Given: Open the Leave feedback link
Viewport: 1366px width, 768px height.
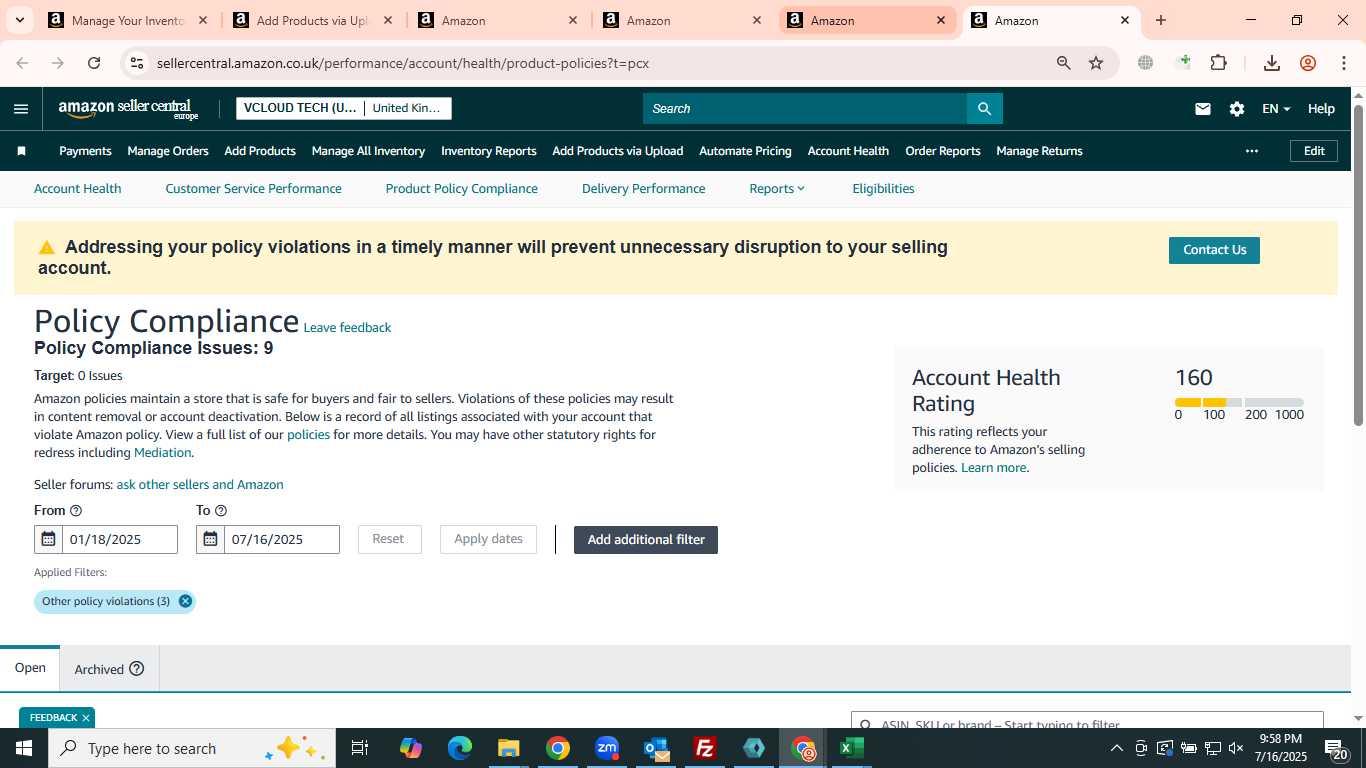Looking at the screenshot, I should tap(347, 328).
